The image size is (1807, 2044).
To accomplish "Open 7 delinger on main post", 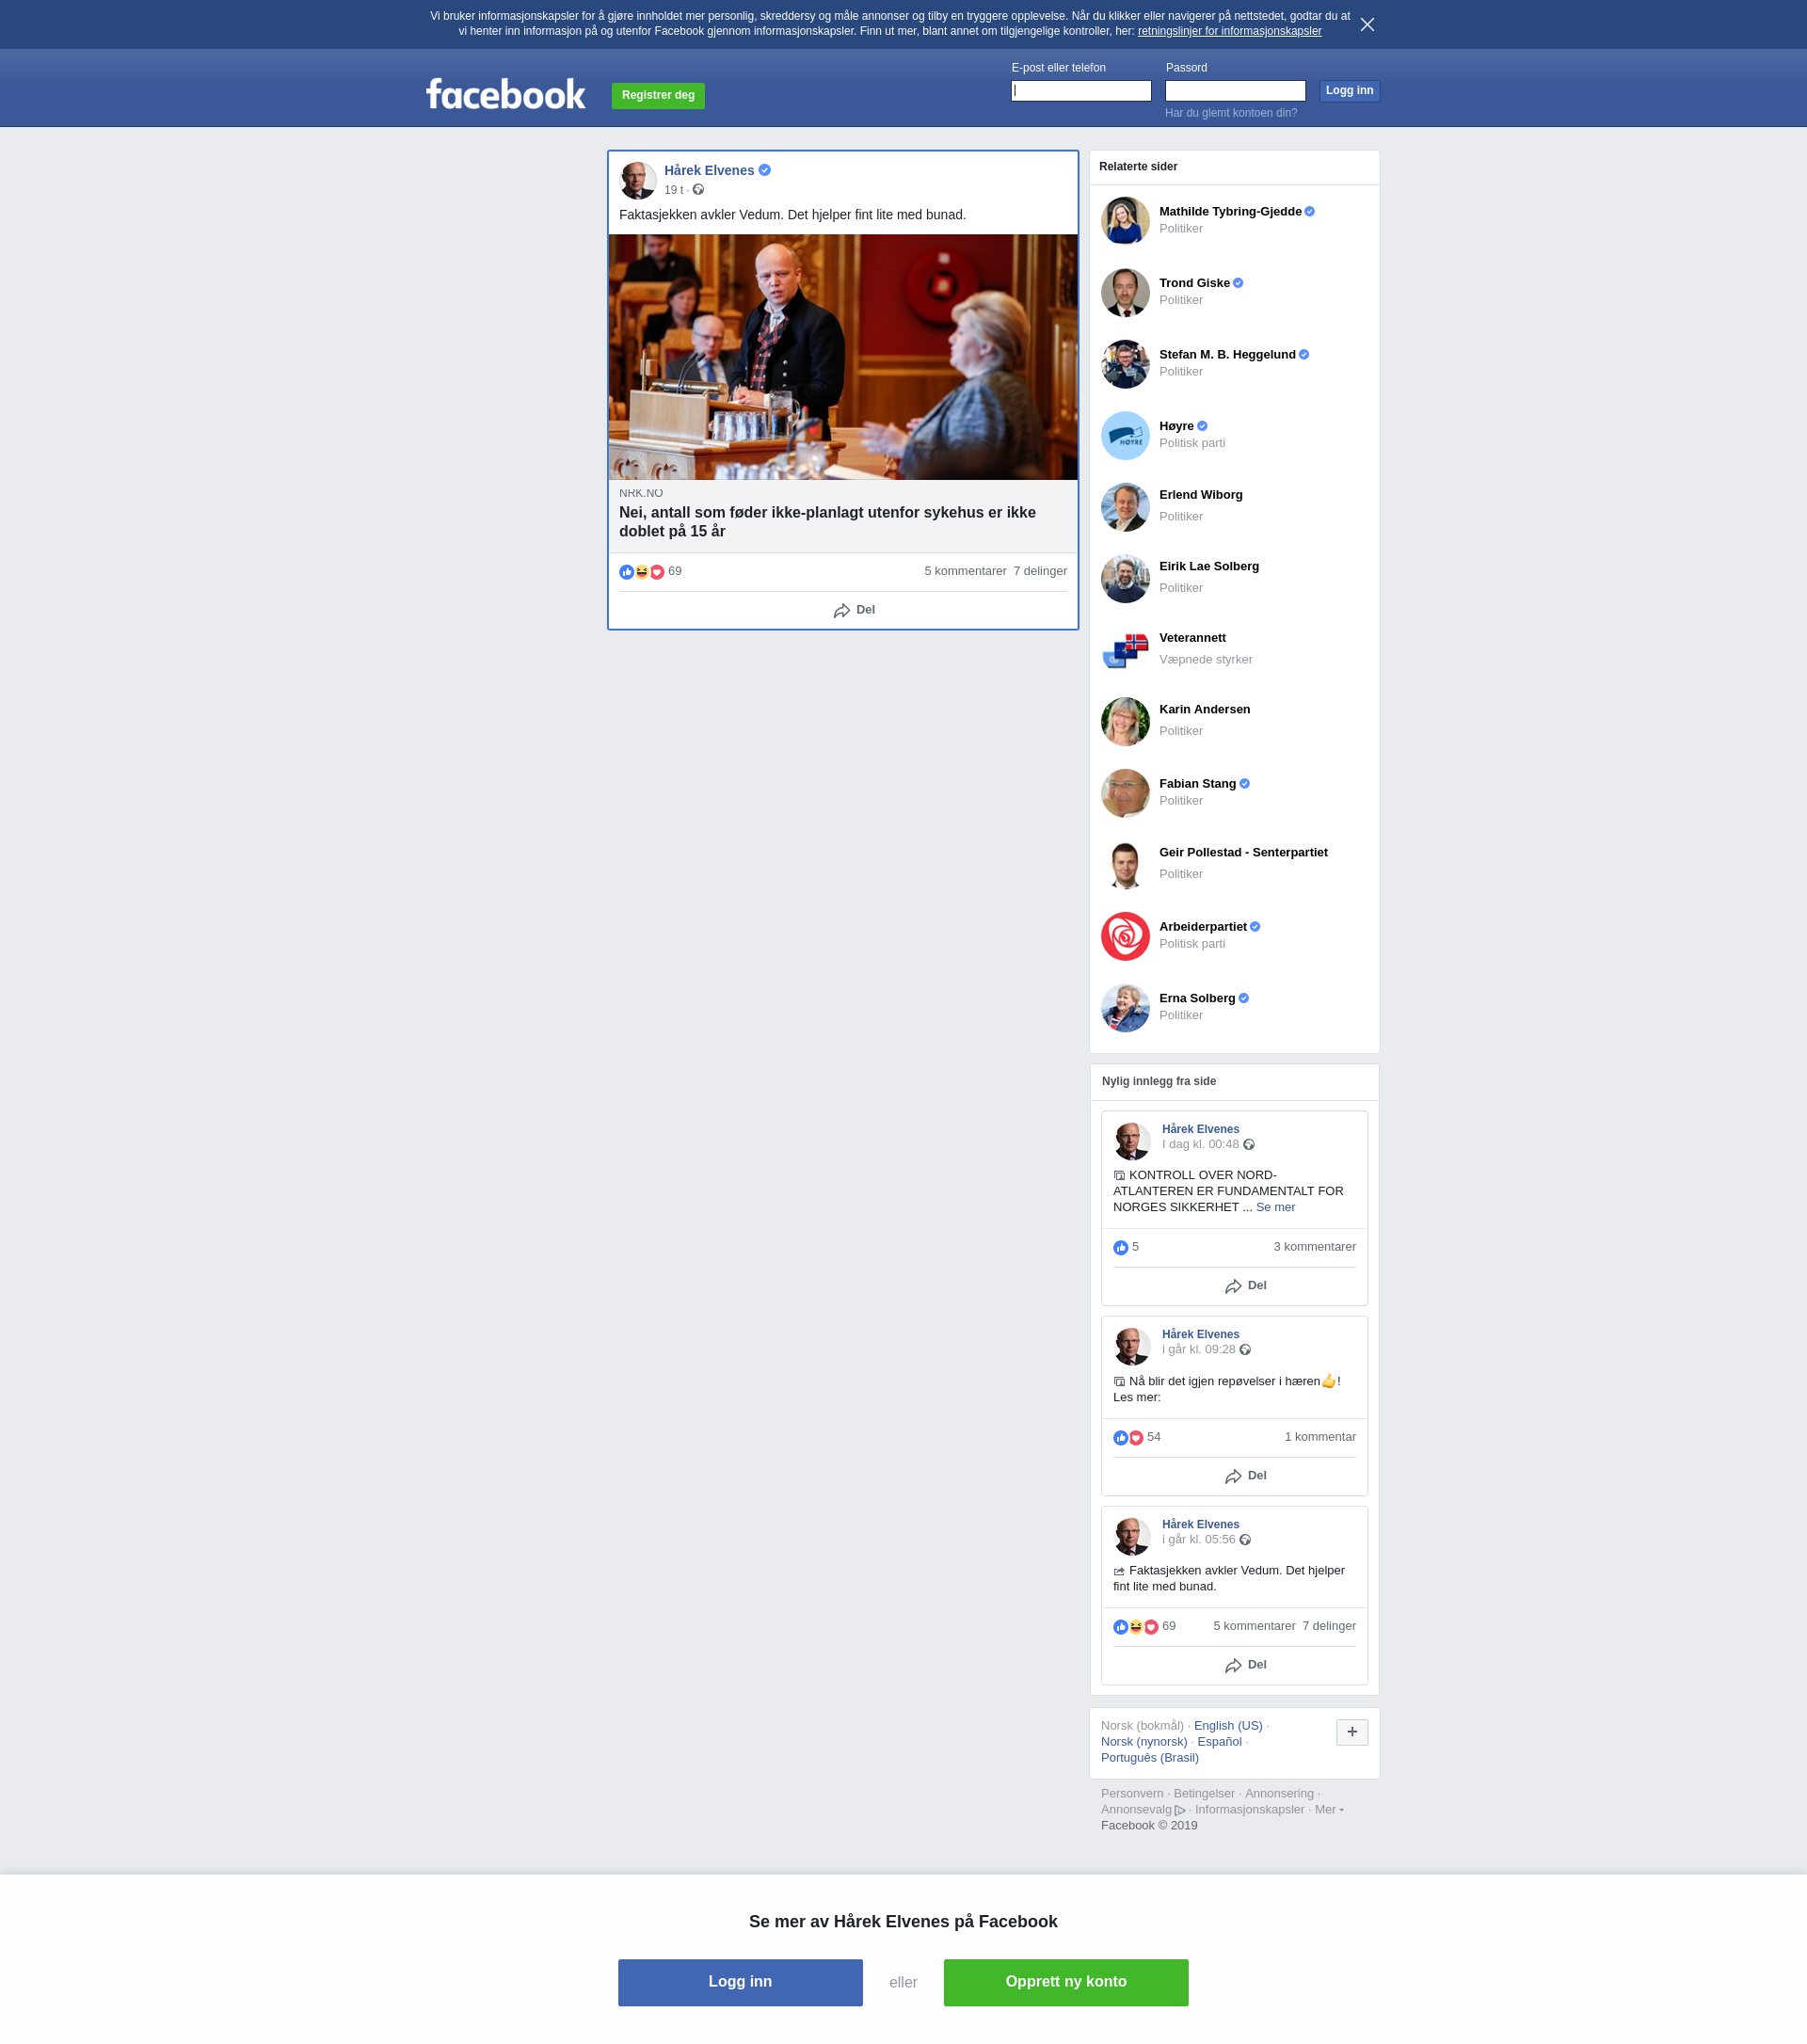I will [x=1040, y=571].
